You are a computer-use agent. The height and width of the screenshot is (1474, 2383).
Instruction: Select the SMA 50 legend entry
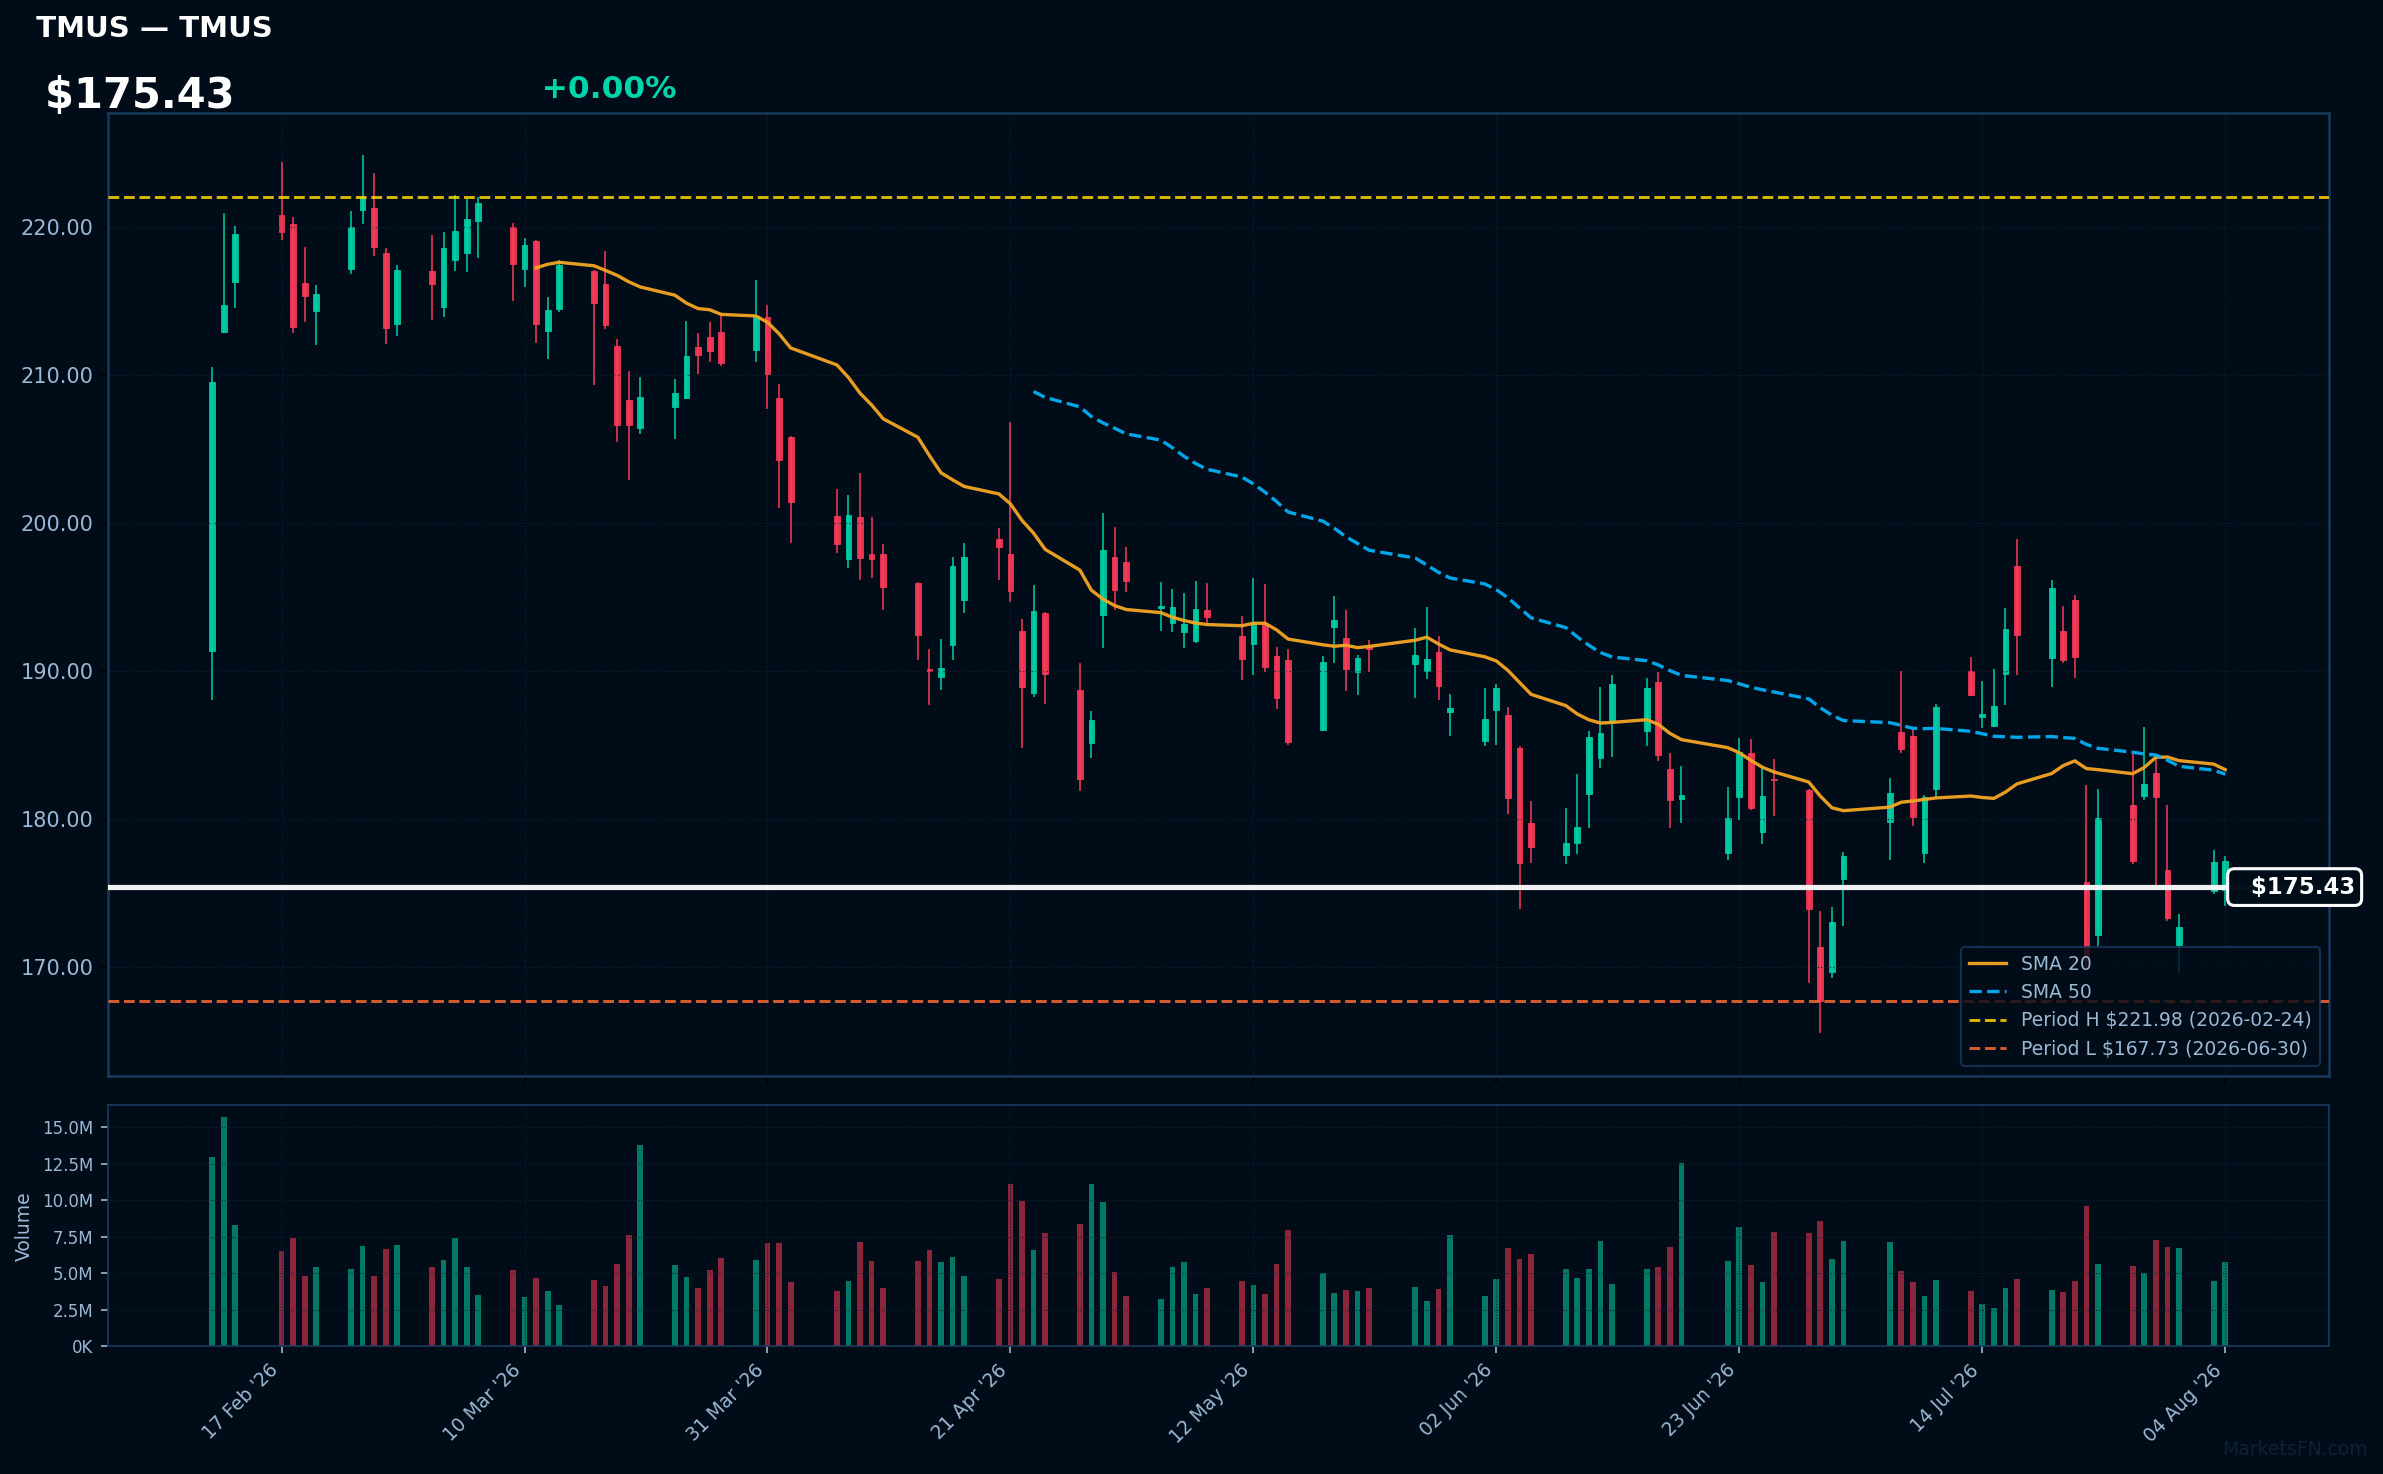pos(2030,991)
